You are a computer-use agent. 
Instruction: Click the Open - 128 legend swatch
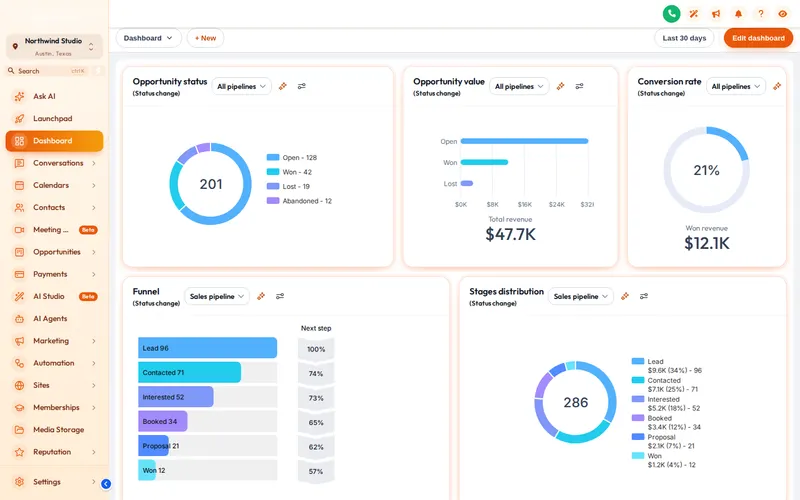pos(273,157)
